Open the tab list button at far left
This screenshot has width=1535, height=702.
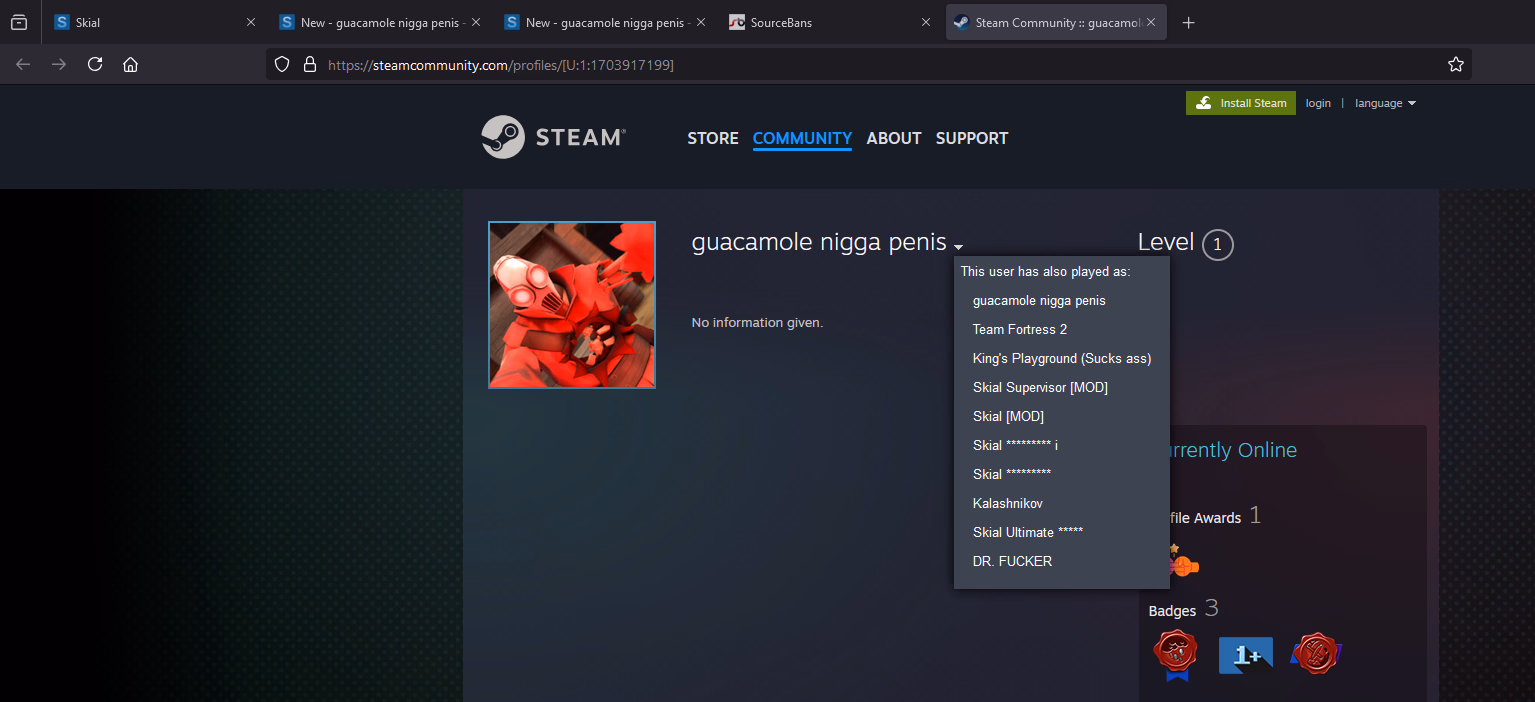pyautogui.click(x=19, y=22)
